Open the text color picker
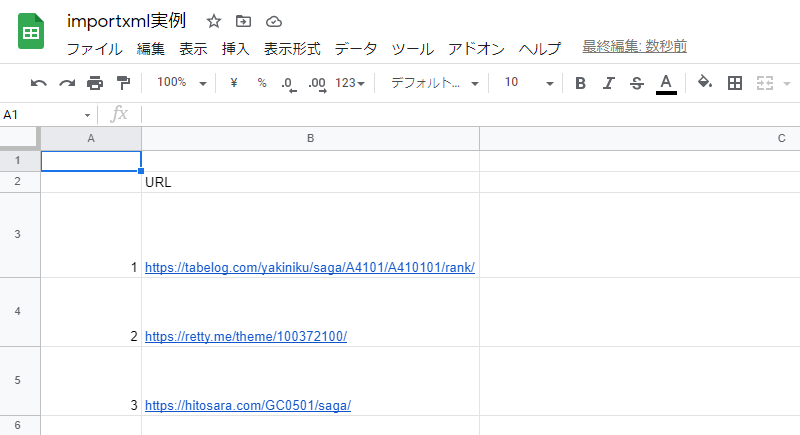This screenshot has height=435, width=800. point(666,84)
